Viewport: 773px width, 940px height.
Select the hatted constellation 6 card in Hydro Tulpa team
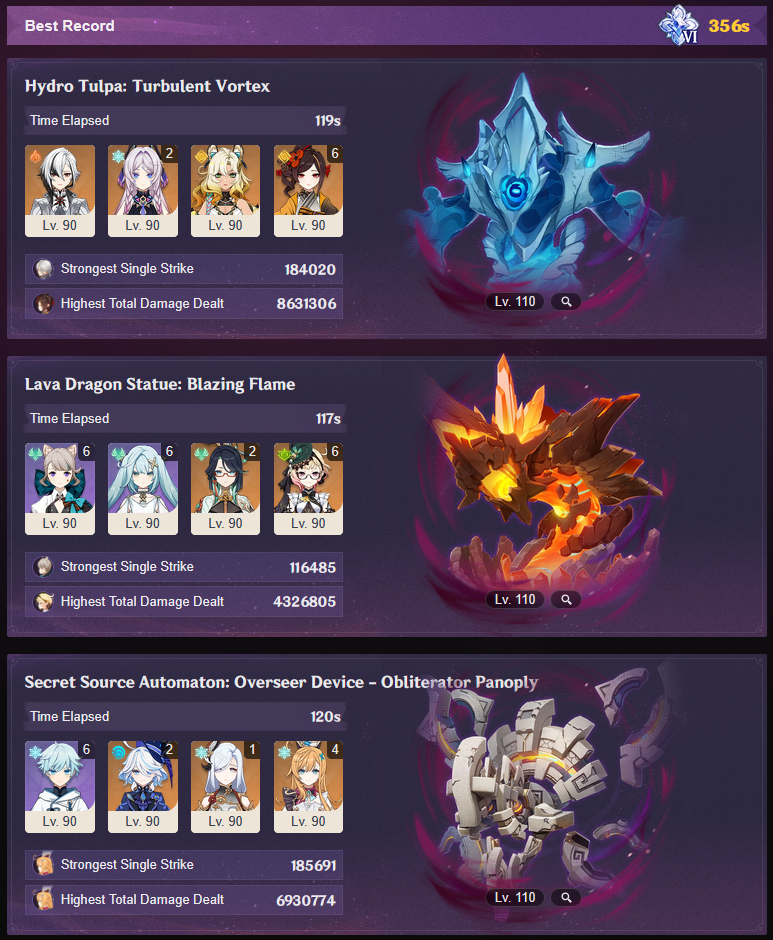[308, 191]
